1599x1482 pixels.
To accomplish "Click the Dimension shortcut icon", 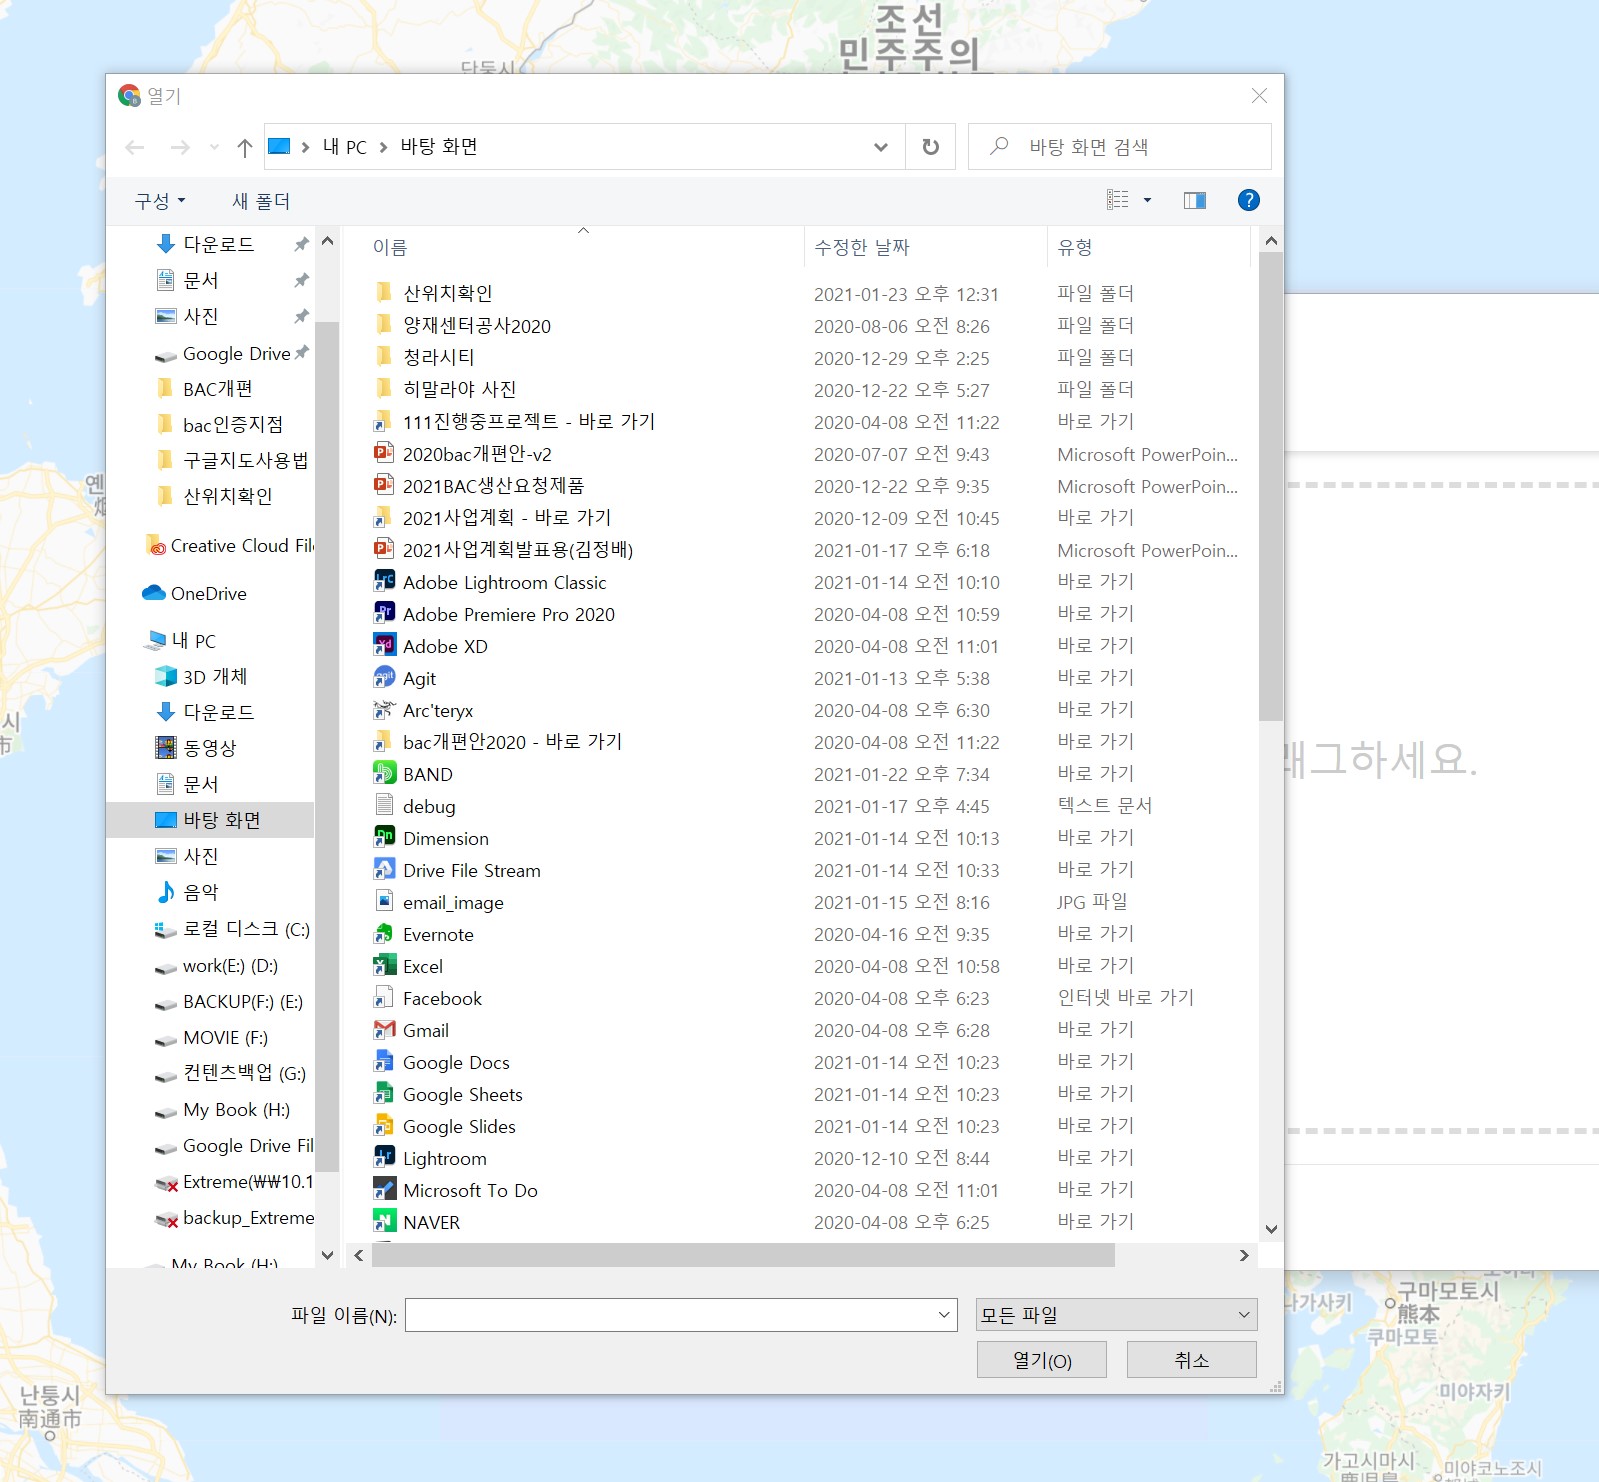I will 384,838.
